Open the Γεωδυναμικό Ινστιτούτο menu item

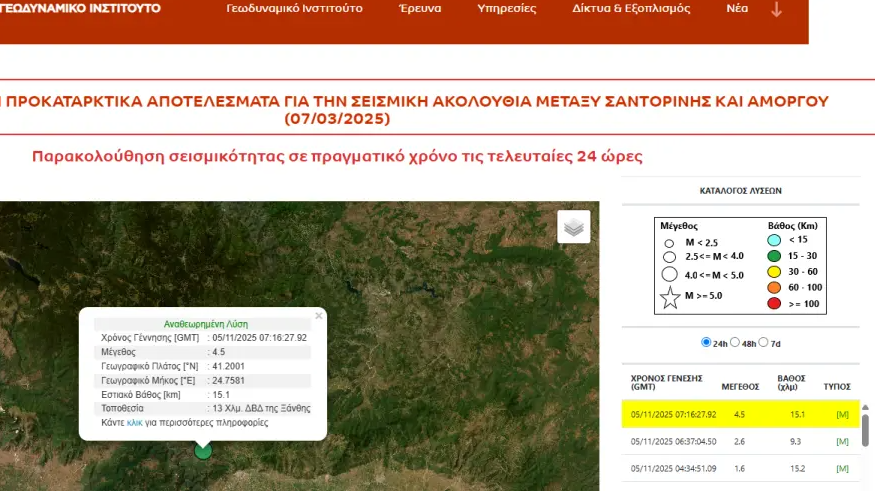(308, 9)
